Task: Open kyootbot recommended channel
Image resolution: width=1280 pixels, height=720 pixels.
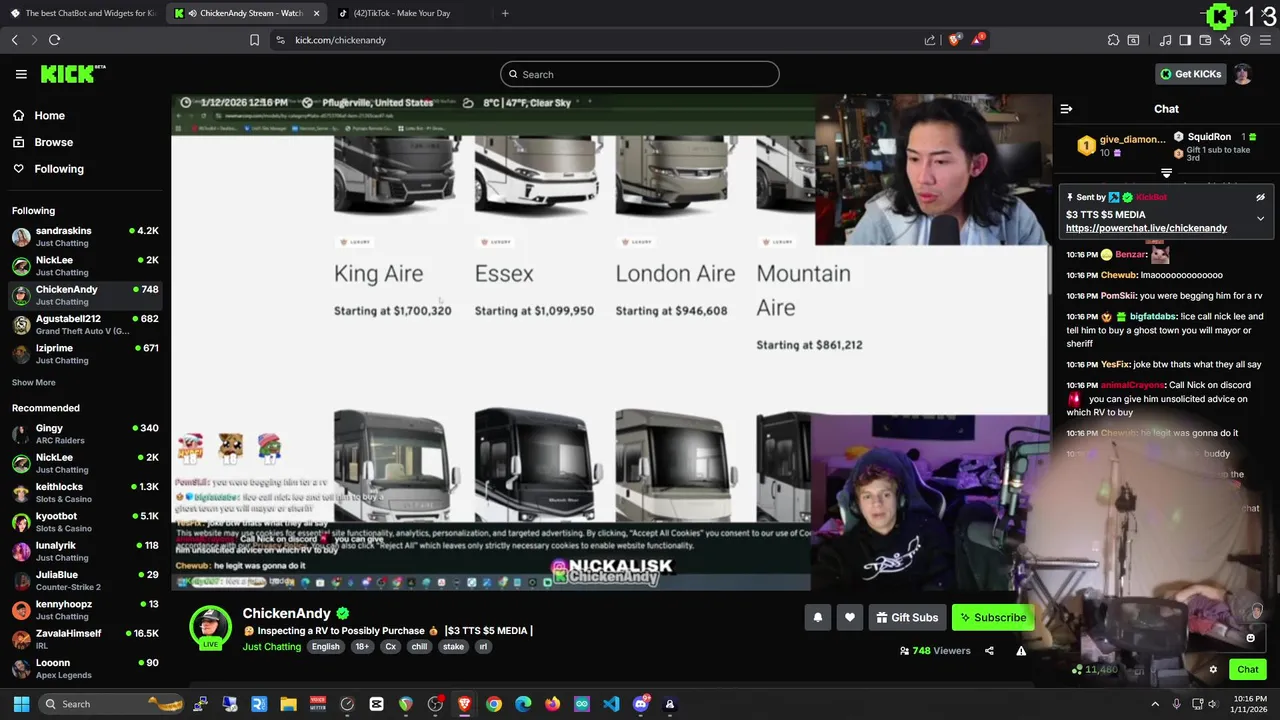Action: click(85, 522)
